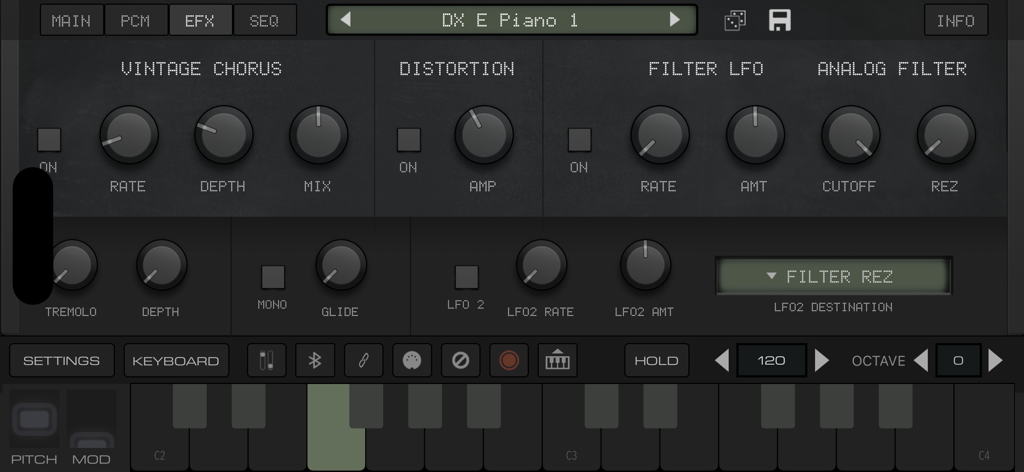Click the Filter LFO RATE knob

click(x=660, y=134)
